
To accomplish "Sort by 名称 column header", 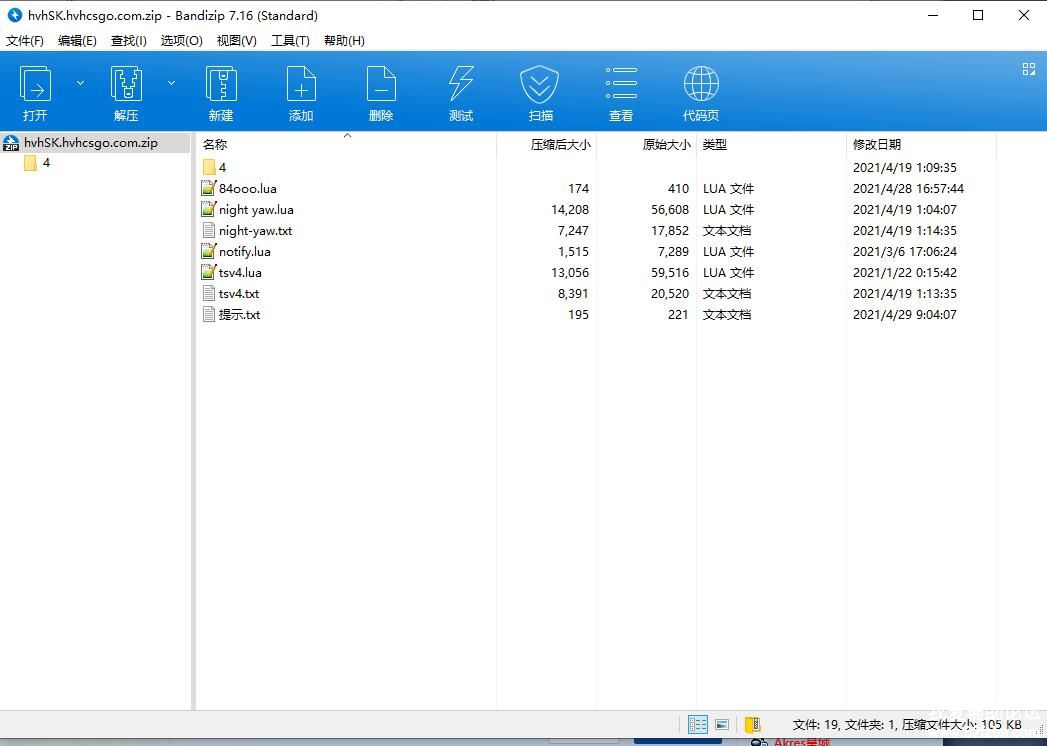I will click(x=215, y=144).
